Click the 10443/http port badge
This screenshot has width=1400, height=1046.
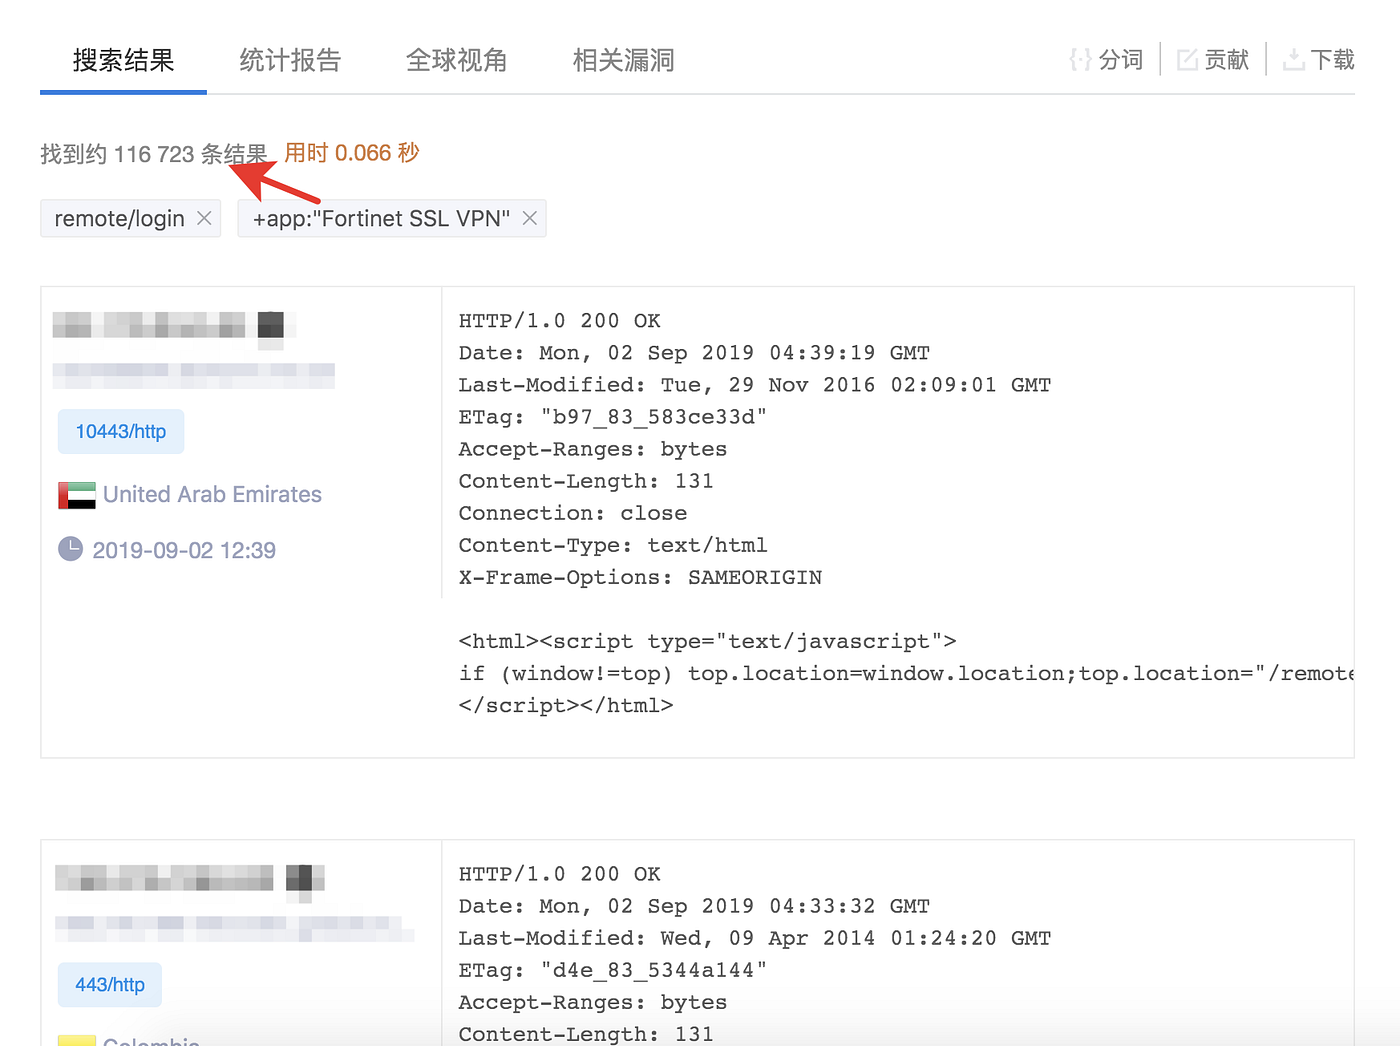pyautogui.click(x=121, y=431)
